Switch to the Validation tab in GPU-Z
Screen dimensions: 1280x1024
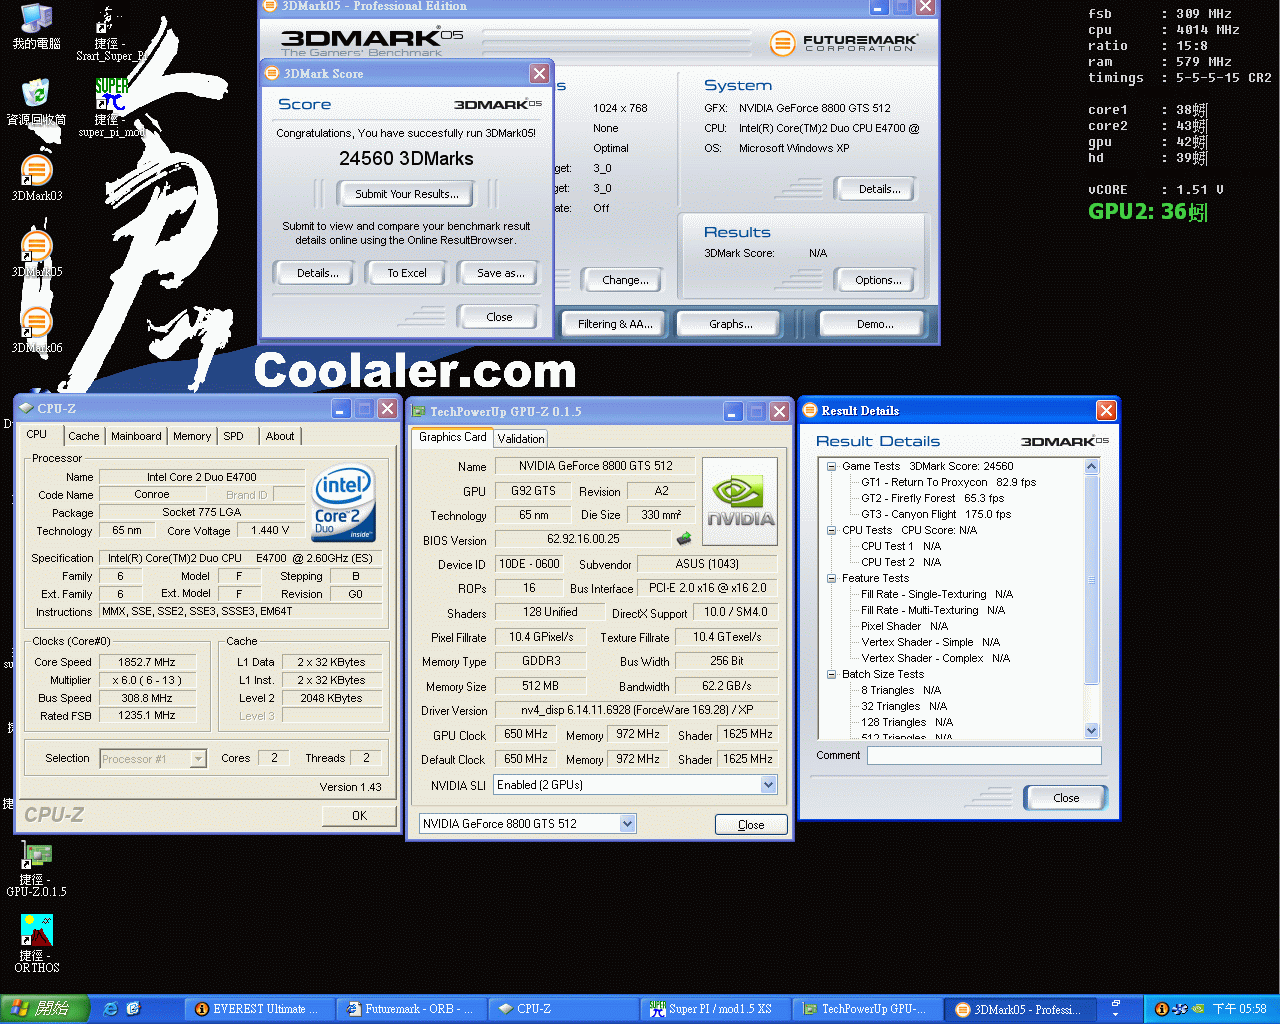(x=521, y=438)
